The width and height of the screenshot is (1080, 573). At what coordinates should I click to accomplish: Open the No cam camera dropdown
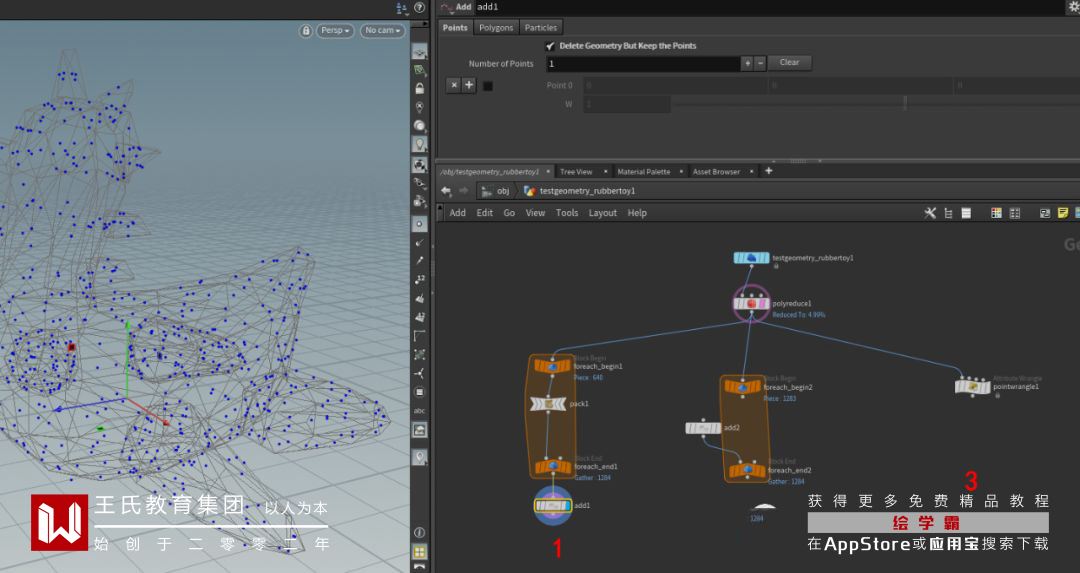pyautogui.click(x=383, y=31)
